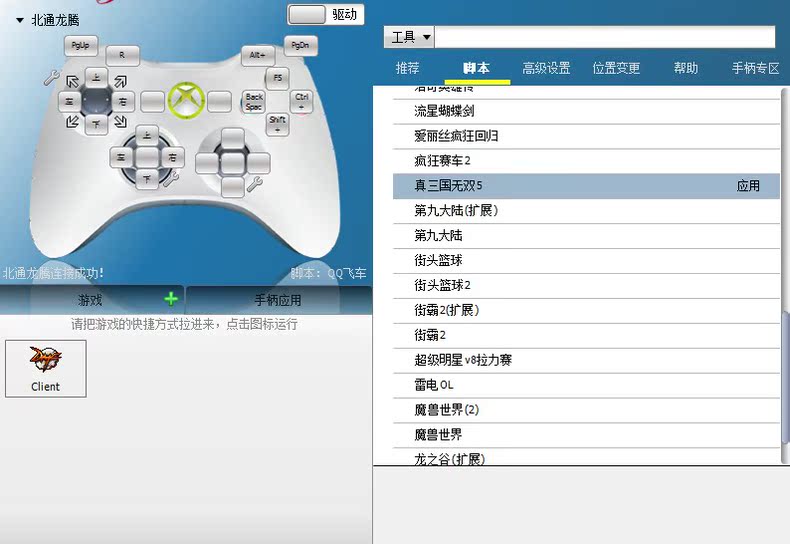Image resolution: width=790 pixels, height=544 pixels.
Task: Select the 疯狂赛车2 script
Action: pyautogui.click(x=586, y=161)
